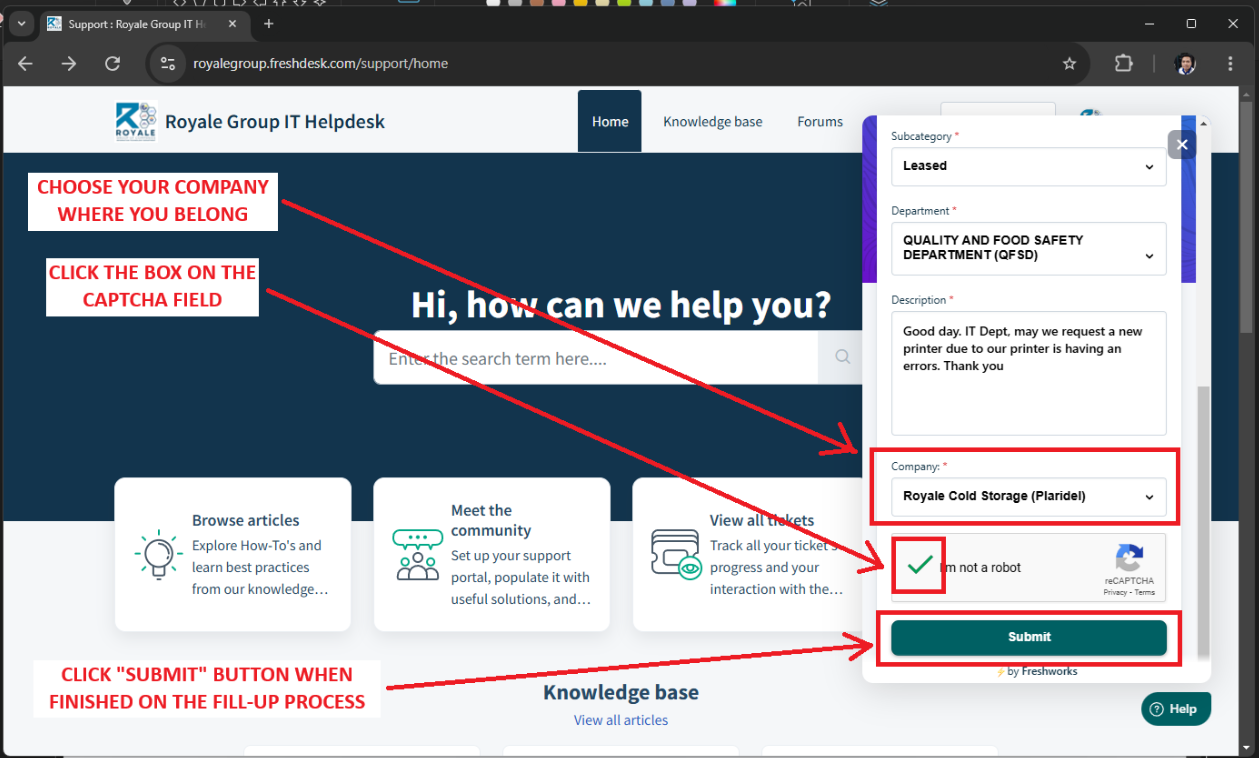Screen dimensions: 1259x758
Task: Click the Browse articles heading
Action: (246, 520)
